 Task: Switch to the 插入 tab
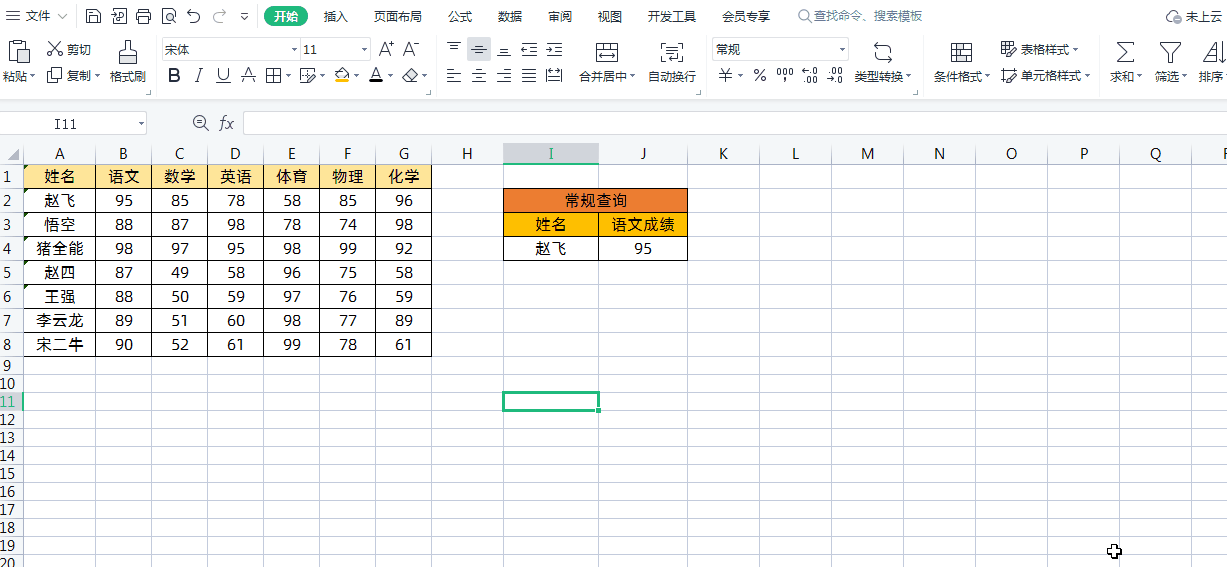[x=336, y=16]
